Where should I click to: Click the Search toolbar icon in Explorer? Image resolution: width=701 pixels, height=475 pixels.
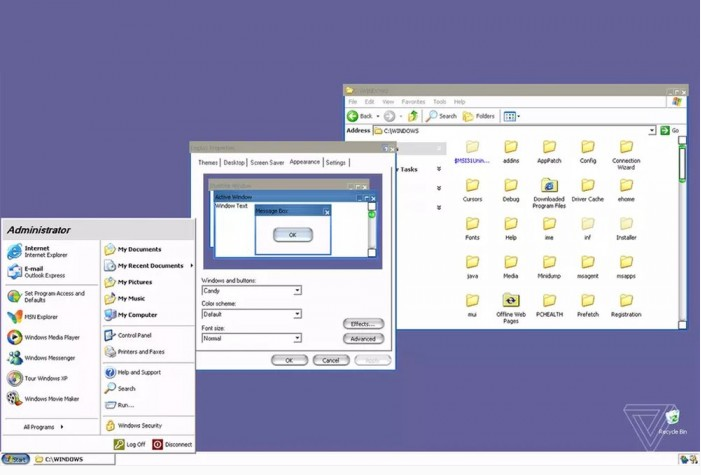point(441,116)
